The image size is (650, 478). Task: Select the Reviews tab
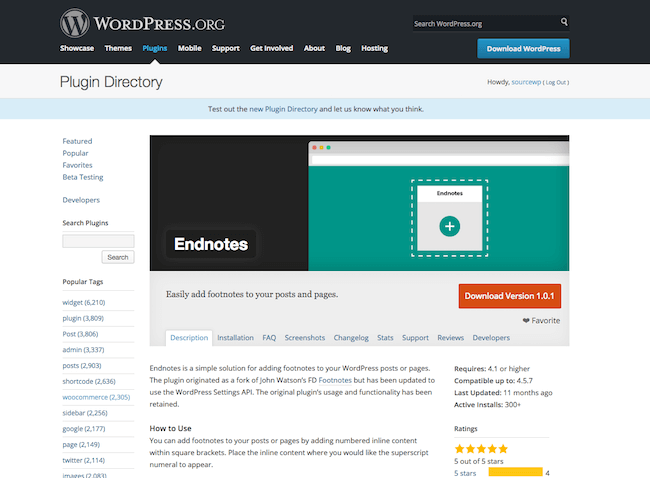point(450,338)
